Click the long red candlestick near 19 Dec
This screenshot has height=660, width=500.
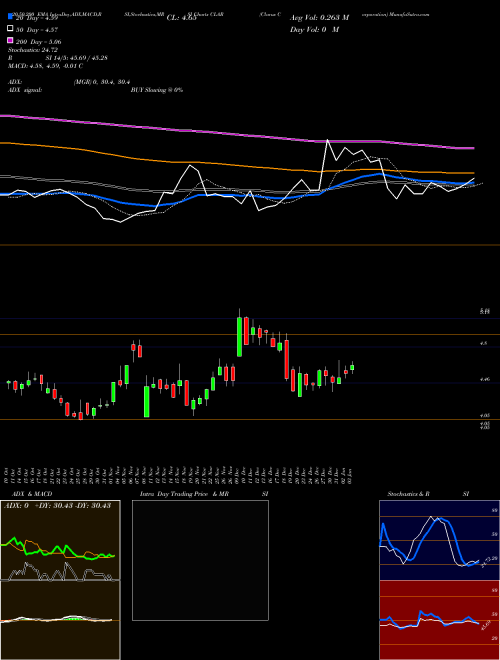(287, 359)
